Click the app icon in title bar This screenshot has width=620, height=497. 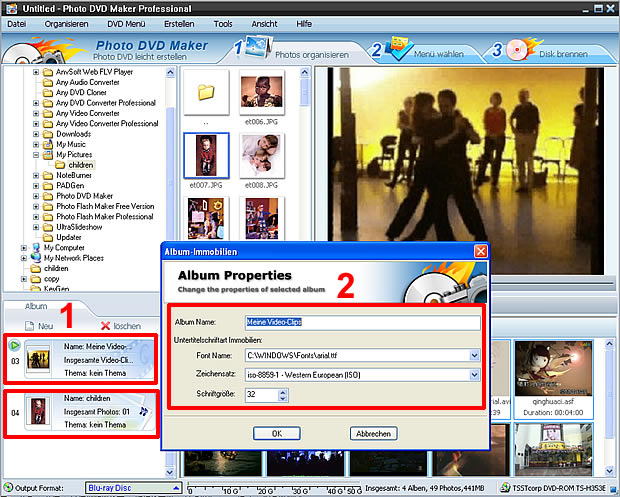(11, 8)
